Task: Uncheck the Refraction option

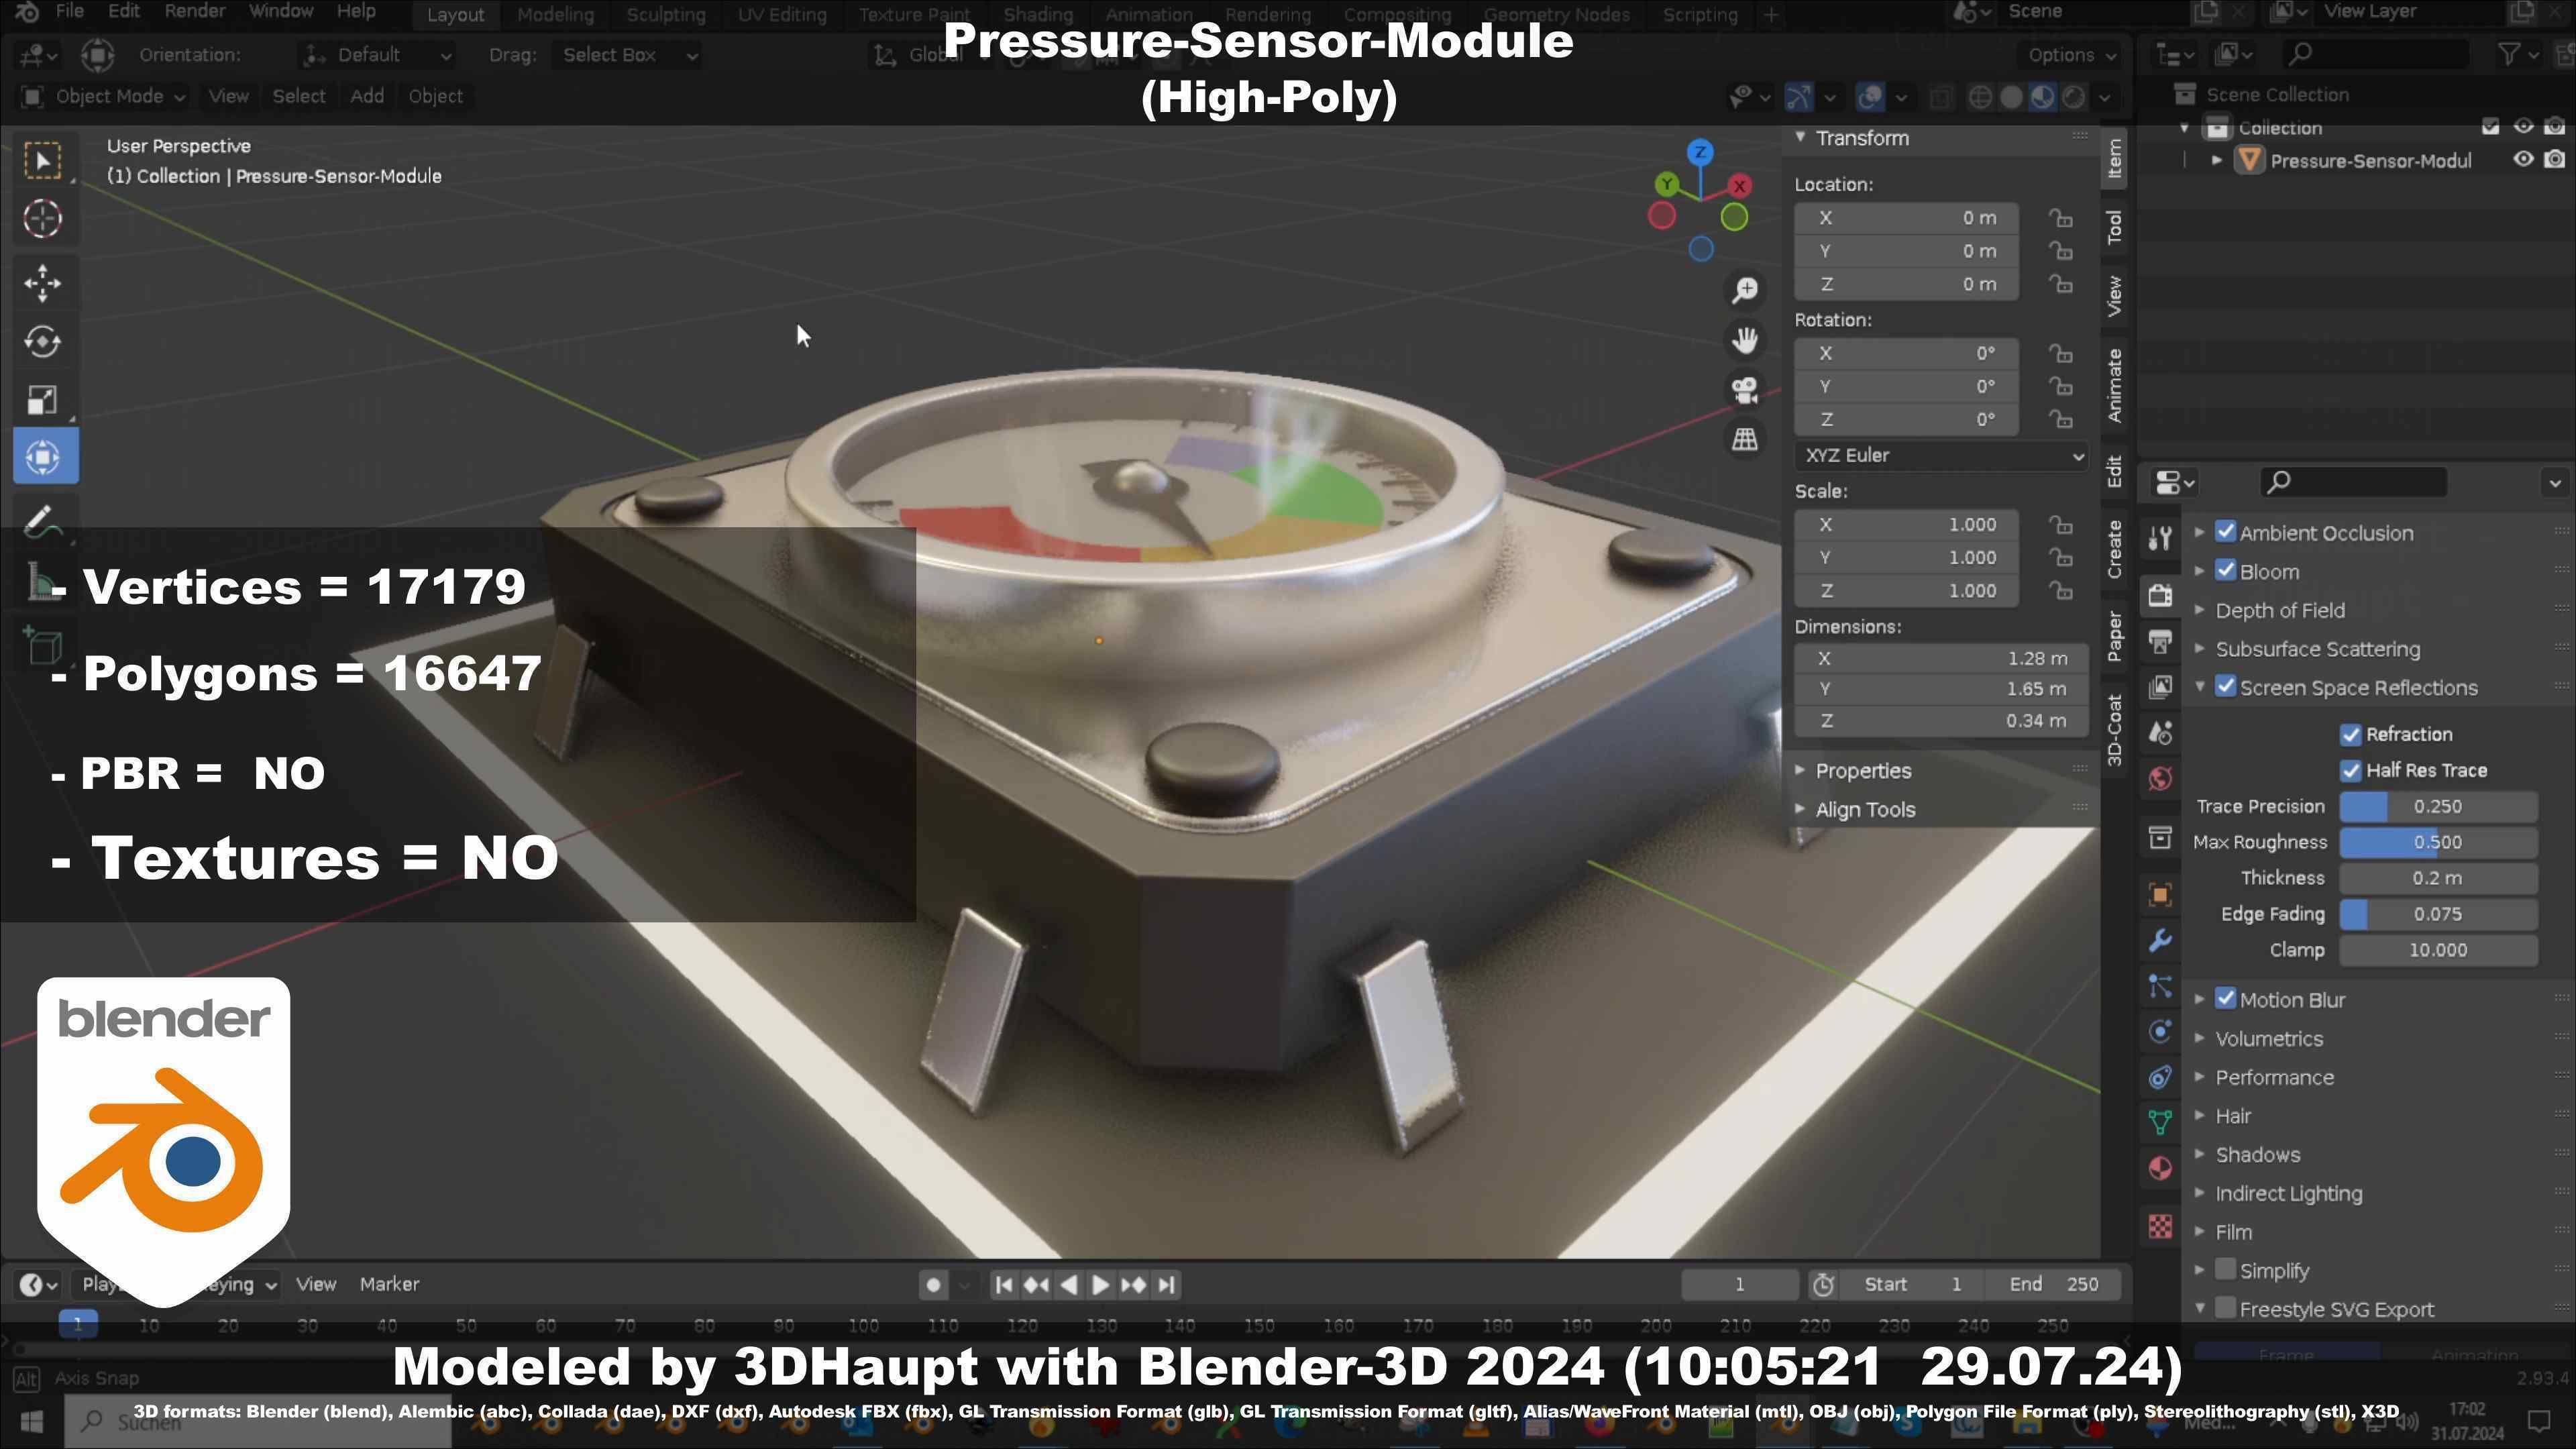Action: (2351, 735)
